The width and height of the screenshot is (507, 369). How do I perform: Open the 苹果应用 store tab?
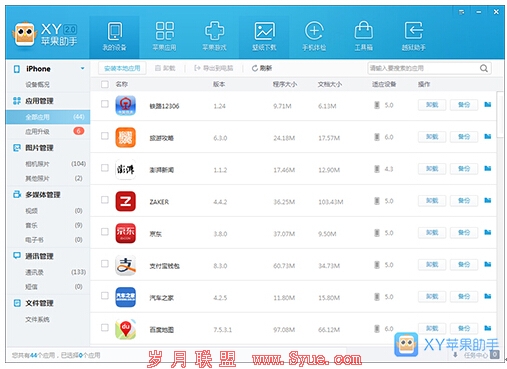pyautogui.click(x=164, y=37)
